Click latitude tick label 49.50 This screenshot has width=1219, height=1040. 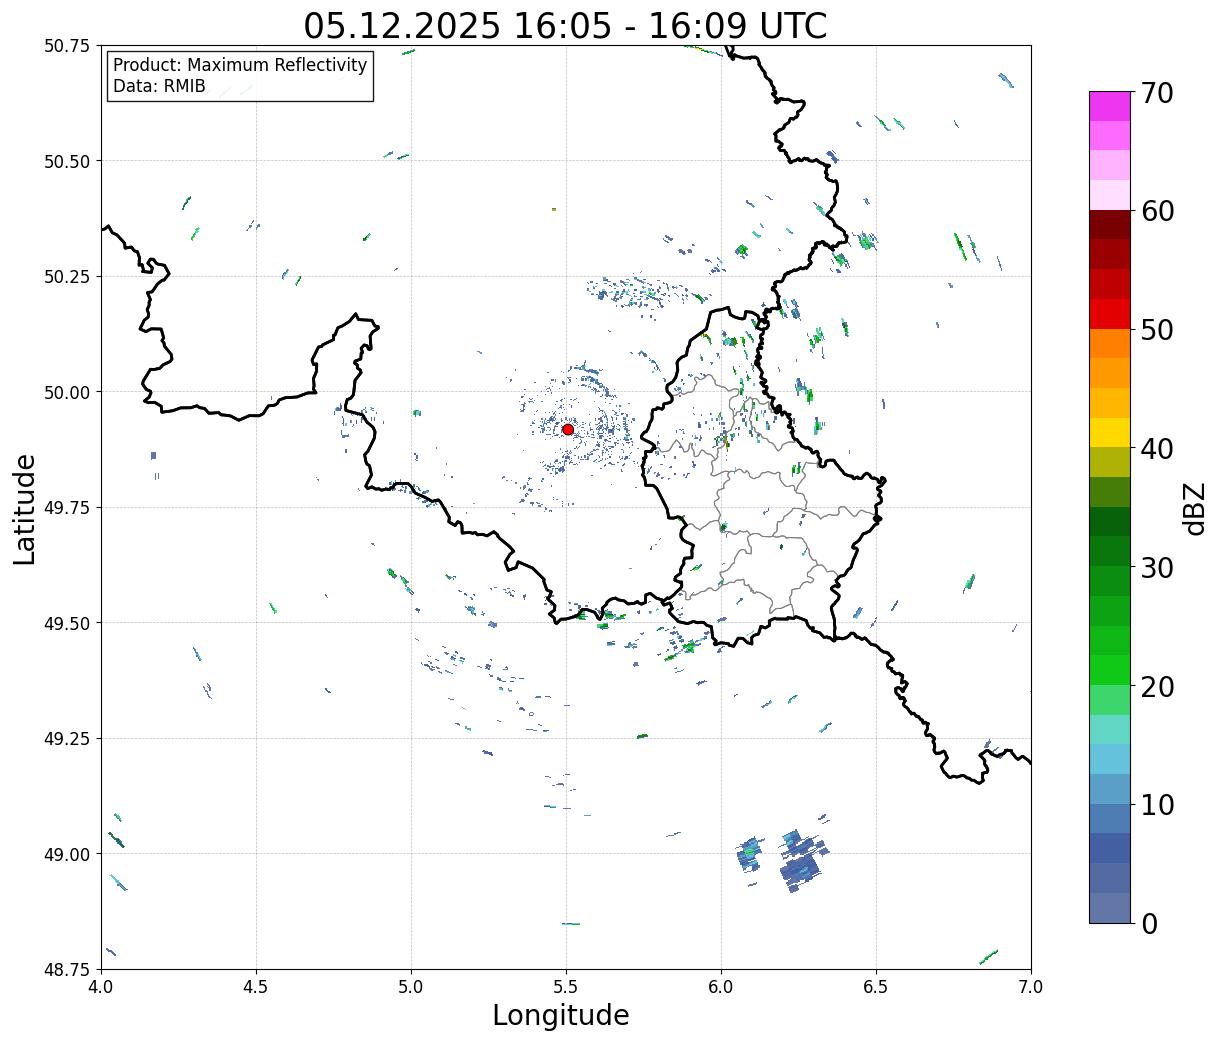(67, 623)
